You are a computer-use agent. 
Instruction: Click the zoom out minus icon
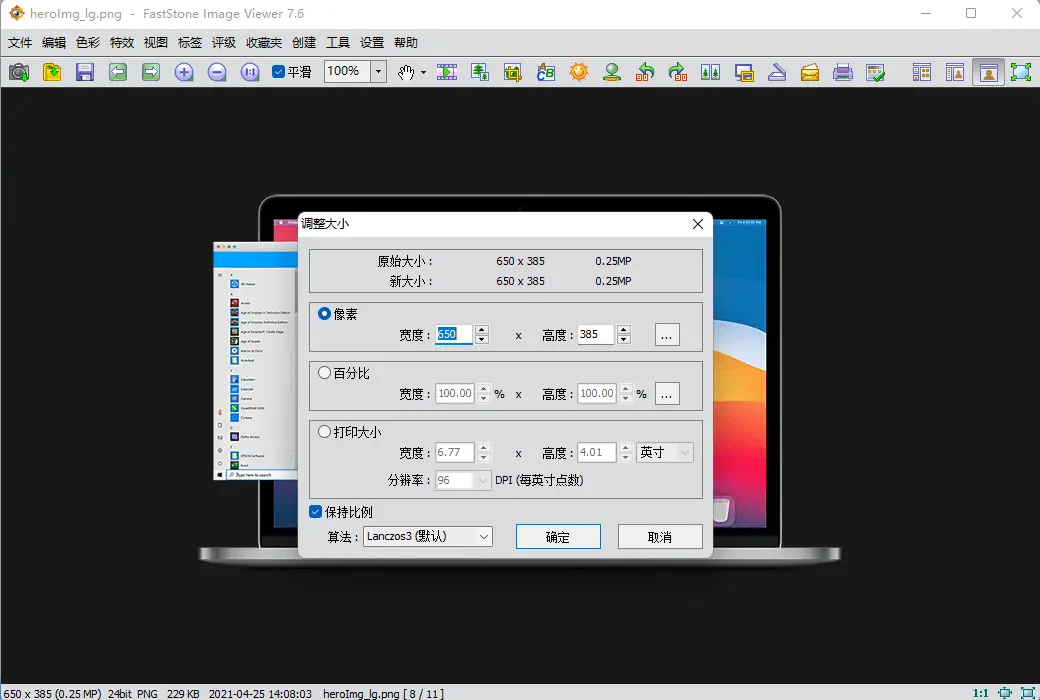click(217, 72)
